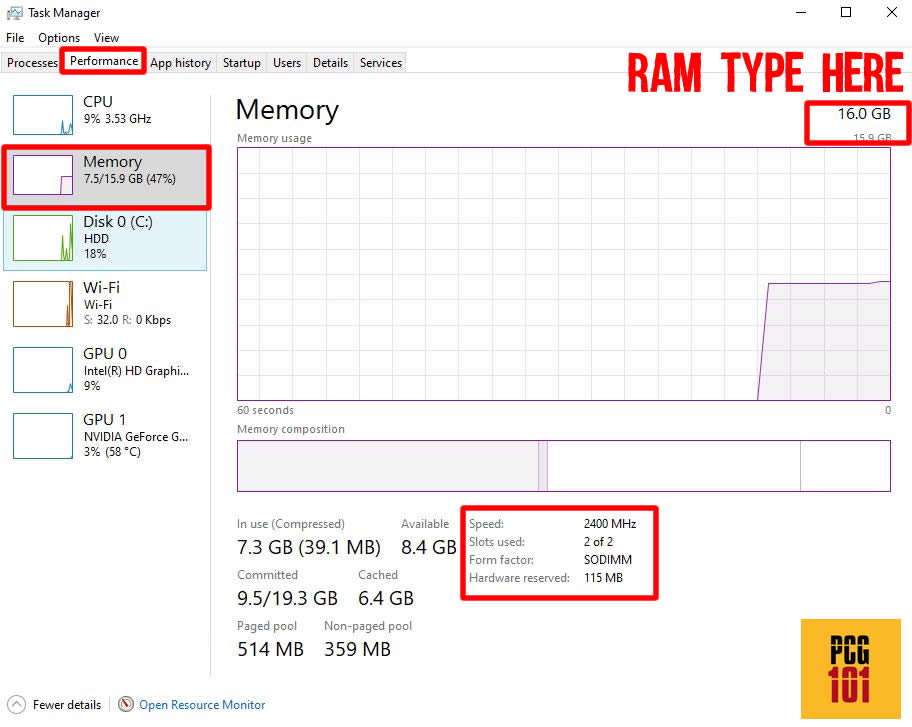912x727 pixels.
Task: Select the Memory performance entry
Action: 106,177
